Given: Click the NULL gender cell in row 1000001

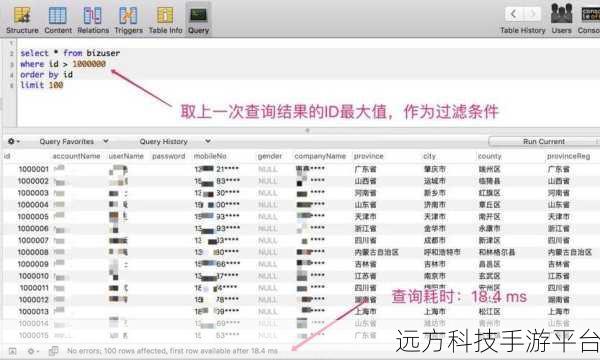Looking at the screenshot, I should 268,169.
